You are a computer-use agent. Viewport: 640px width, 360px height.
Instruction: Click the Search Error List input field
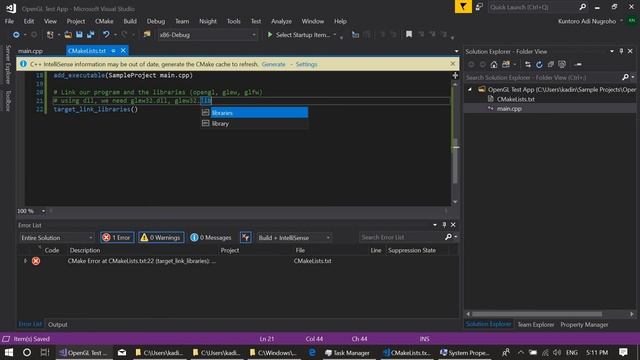pos(401,237)
